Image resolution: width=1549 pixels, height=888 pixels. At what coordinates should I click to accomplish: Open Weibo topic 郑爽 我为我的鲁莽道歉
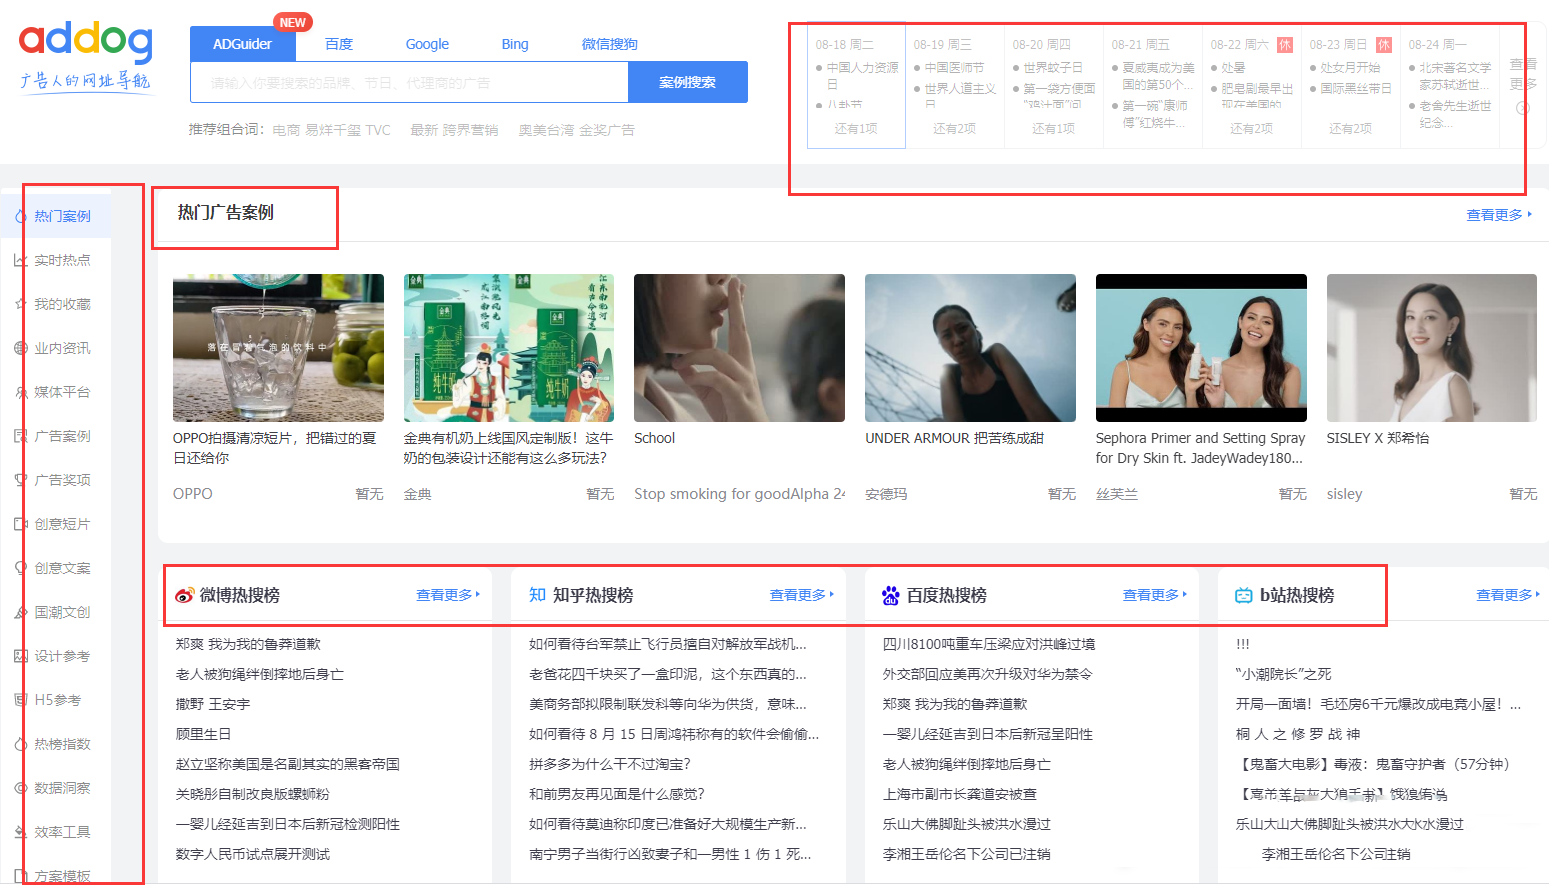click(248, 644)
